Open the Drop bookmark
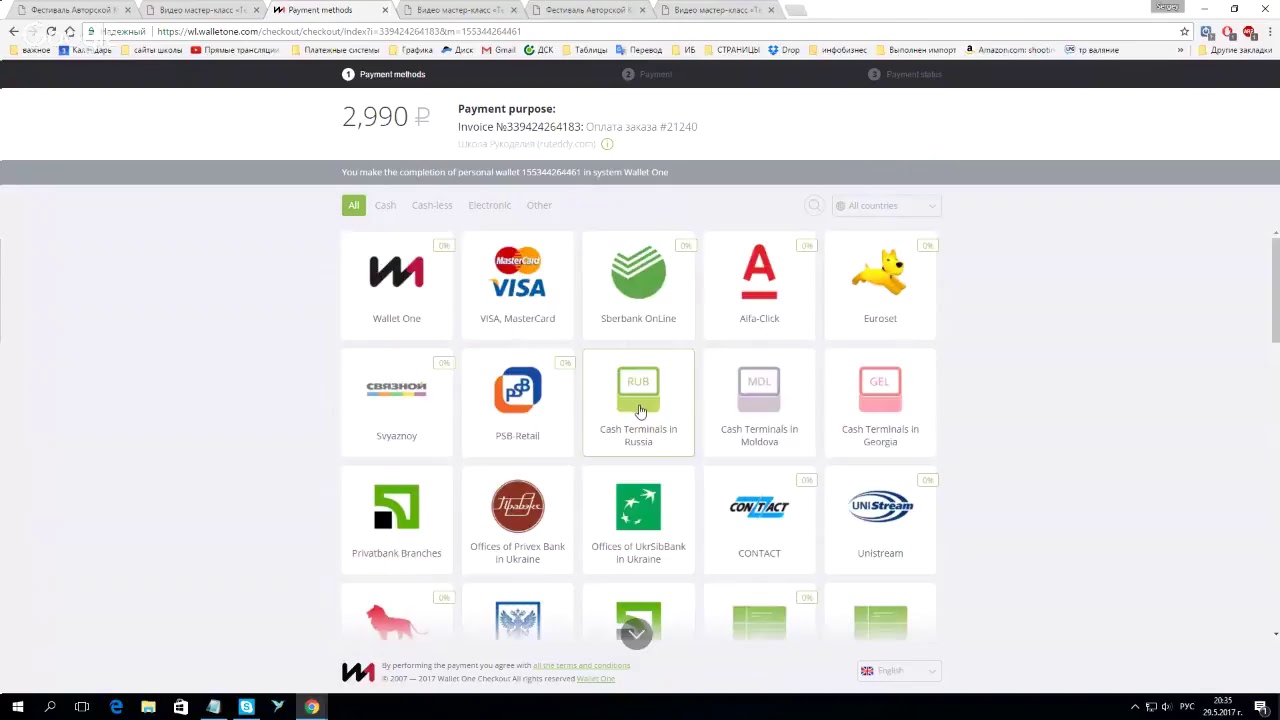This screenshot has height=720, width=1280. [x=784, y=50]
